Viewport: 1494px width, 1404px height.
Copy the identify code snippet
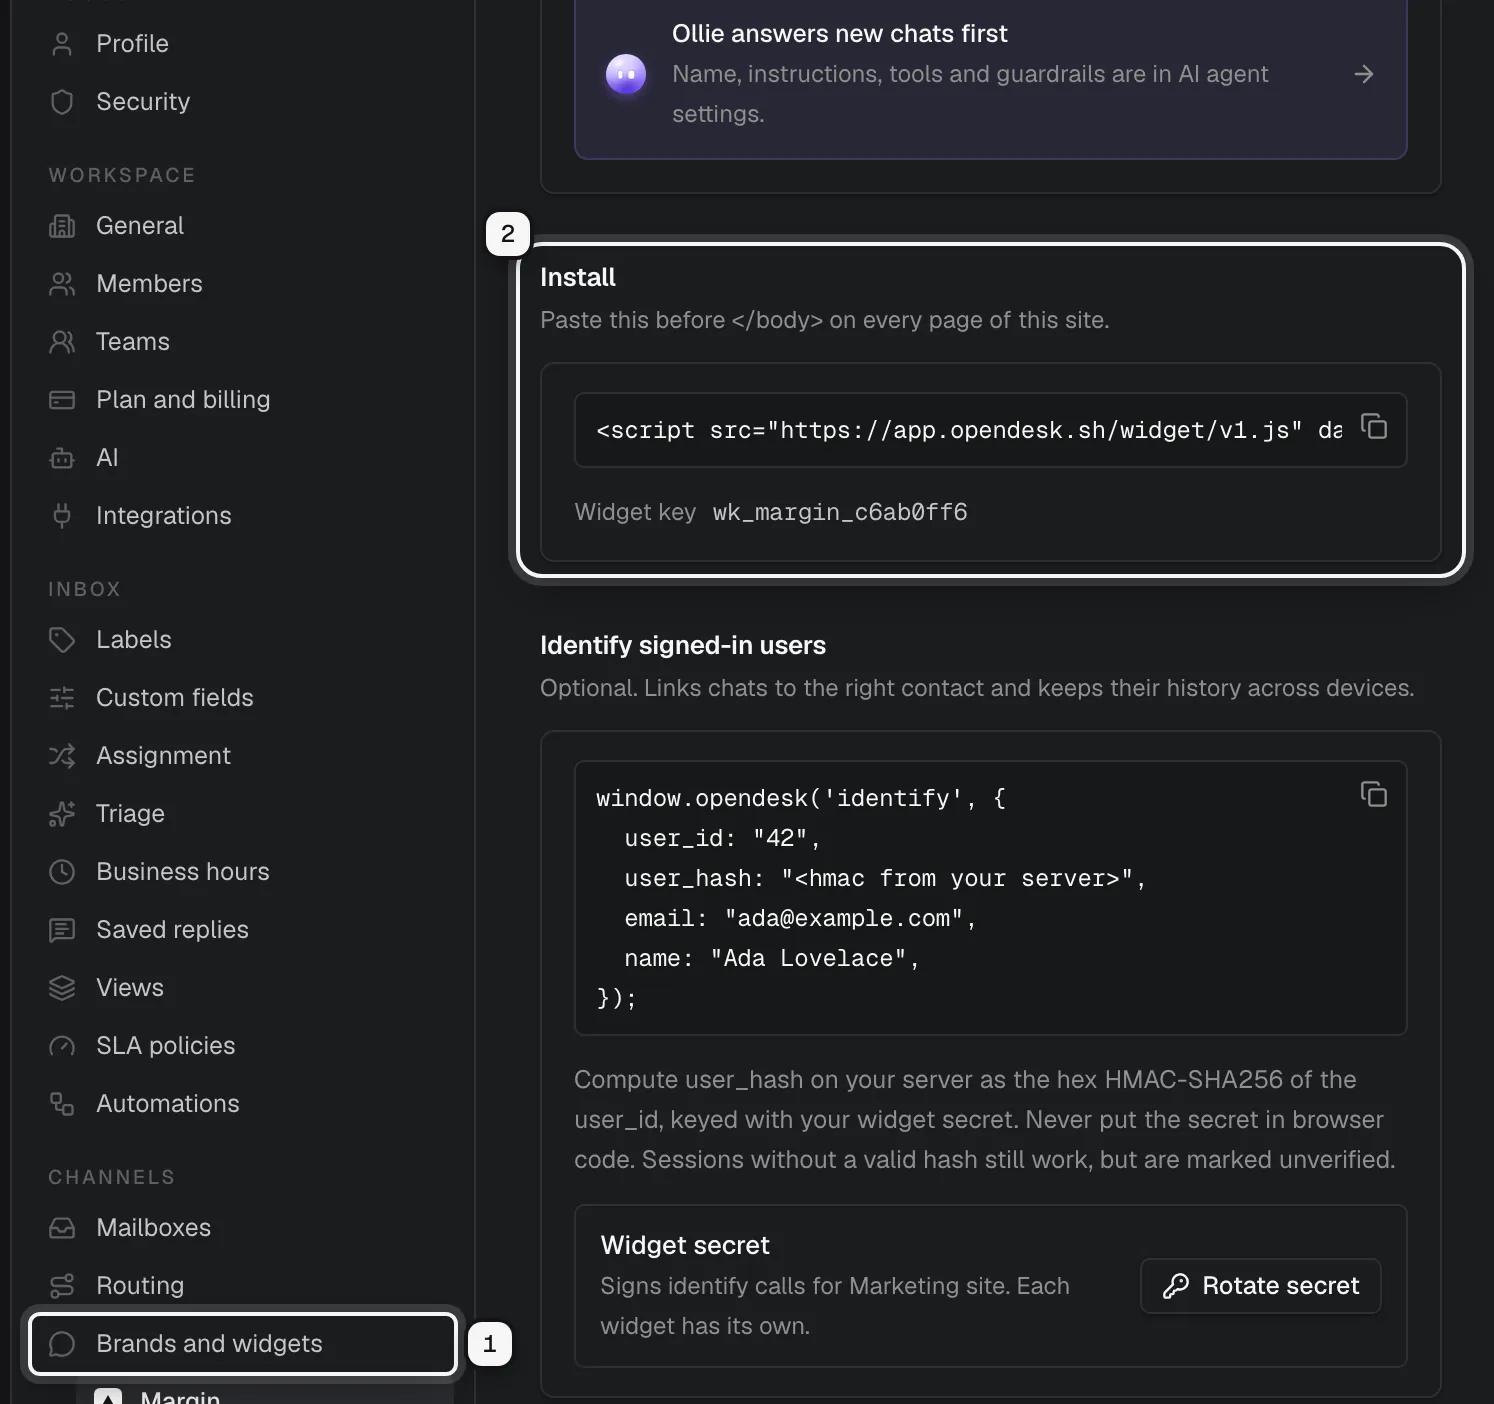[1374, 795]
